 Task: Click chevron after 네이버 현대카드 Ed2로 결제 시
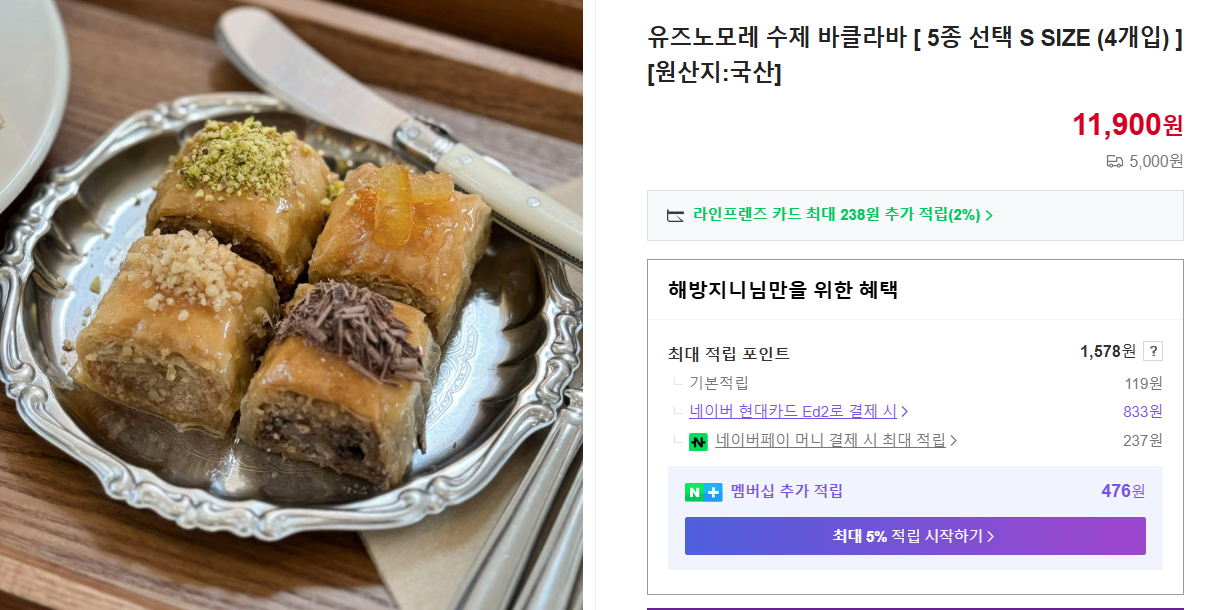coord(904,411)
